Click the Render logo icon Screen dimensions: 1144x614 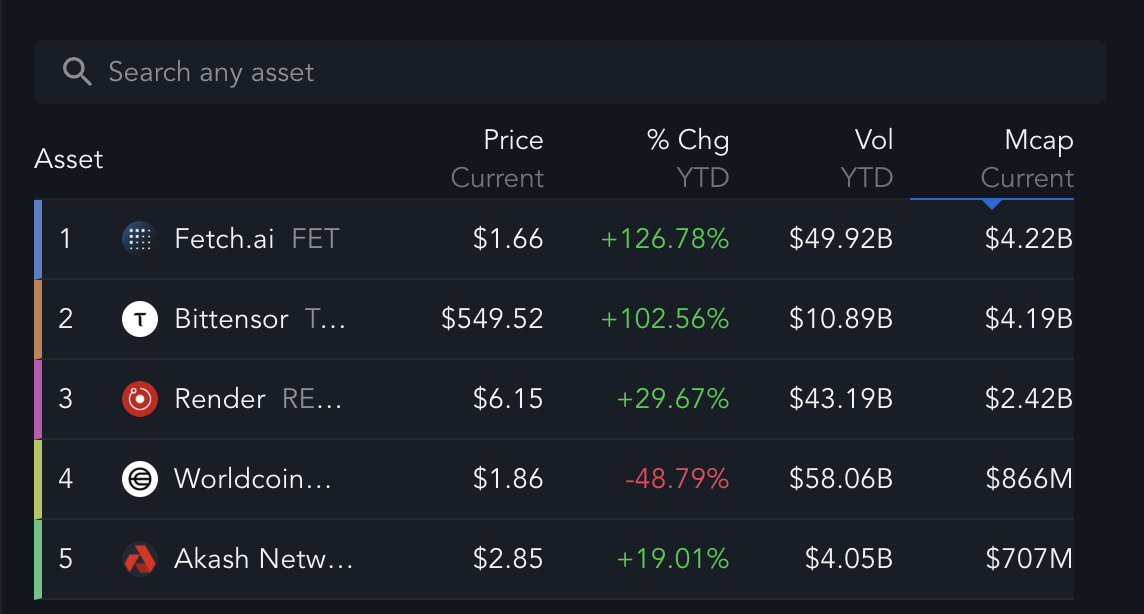point(139,399)
